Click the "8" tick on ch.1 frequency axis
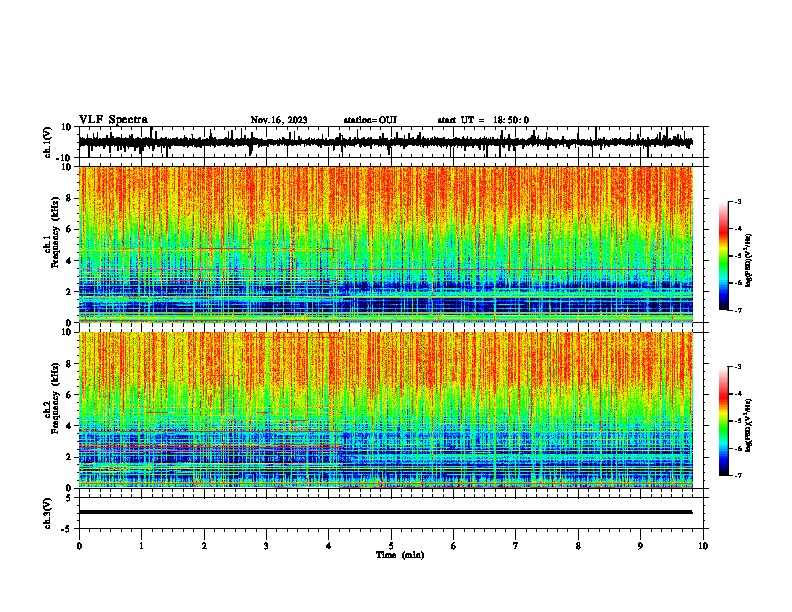The image size is (792, 612). [69, 198]
